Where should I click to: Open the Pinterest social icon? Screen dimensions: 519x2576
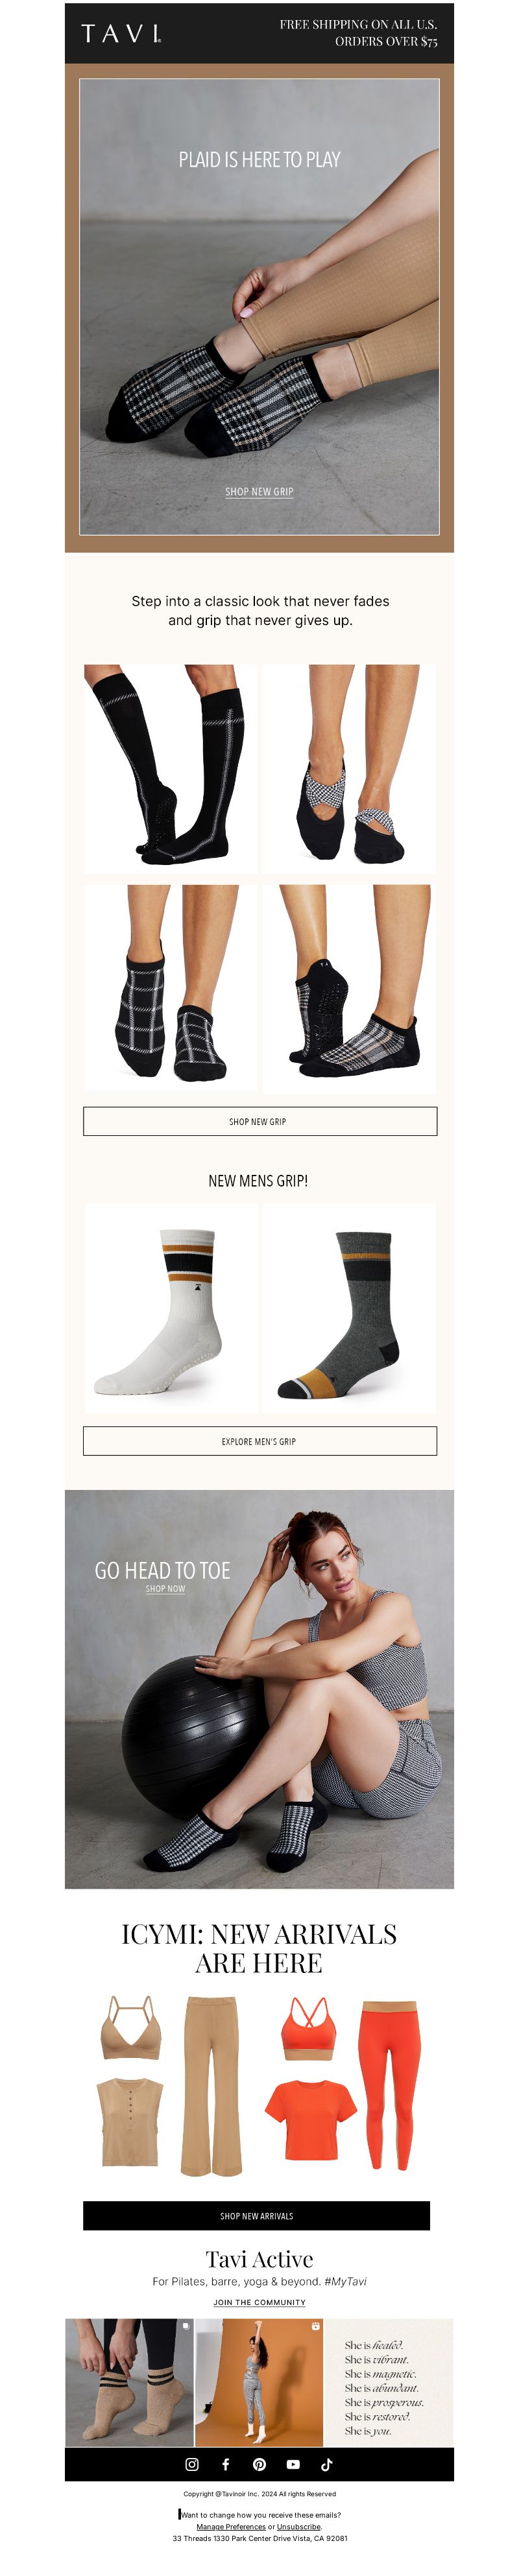(259, 2464)
